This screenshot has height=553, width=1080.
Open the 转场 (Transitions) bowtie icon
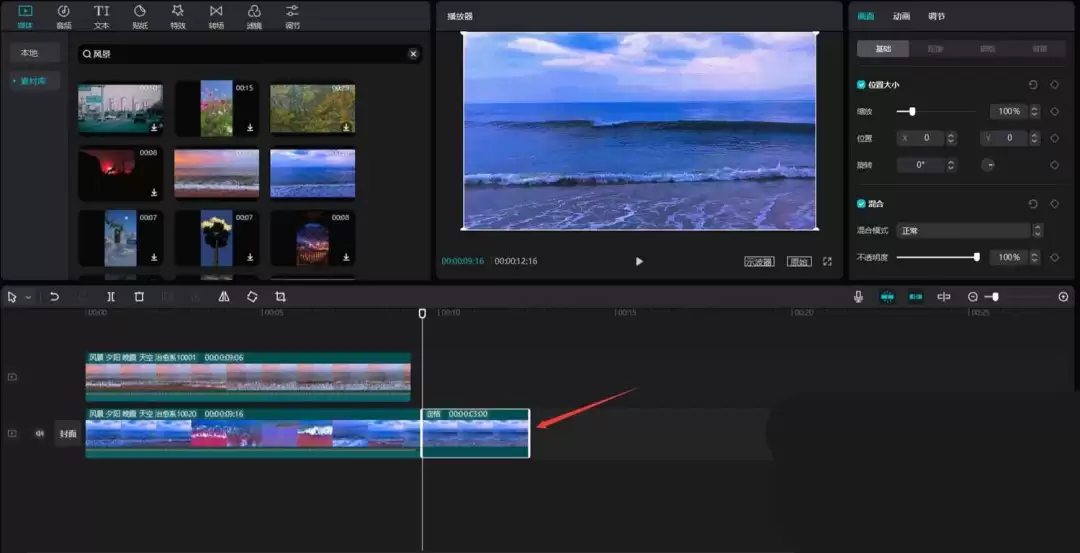pyautogui.click(x=216, y=15)
